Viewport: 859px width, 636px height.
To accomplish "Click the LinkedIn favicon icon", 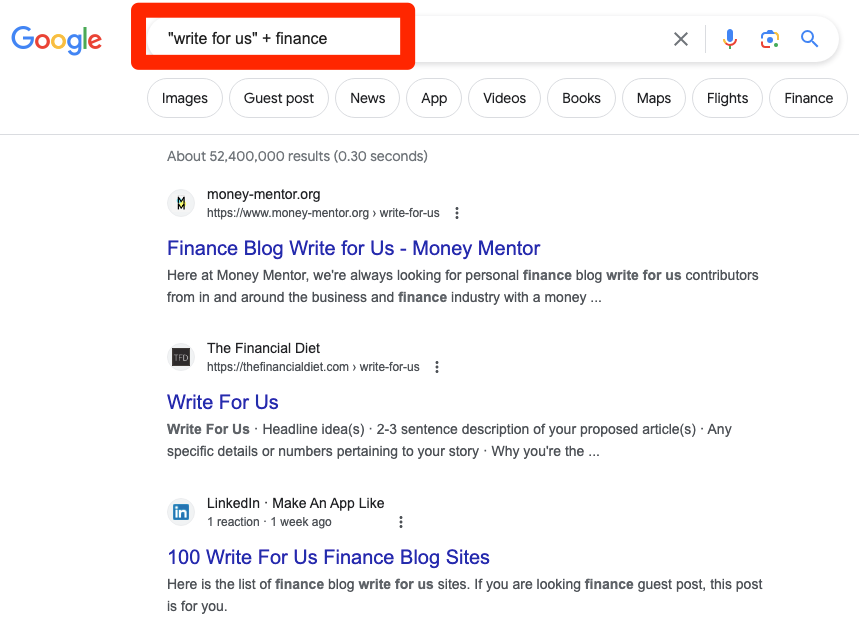I will pos(181,512).
